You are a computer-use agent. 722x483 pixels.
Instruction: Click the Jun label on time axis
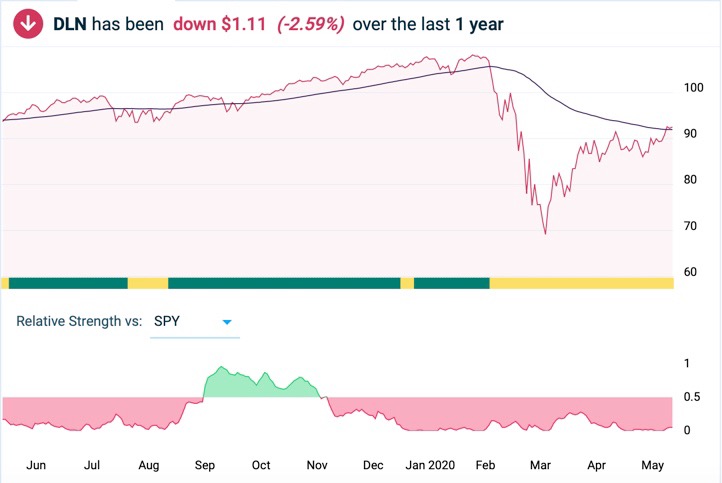[35, 465]
